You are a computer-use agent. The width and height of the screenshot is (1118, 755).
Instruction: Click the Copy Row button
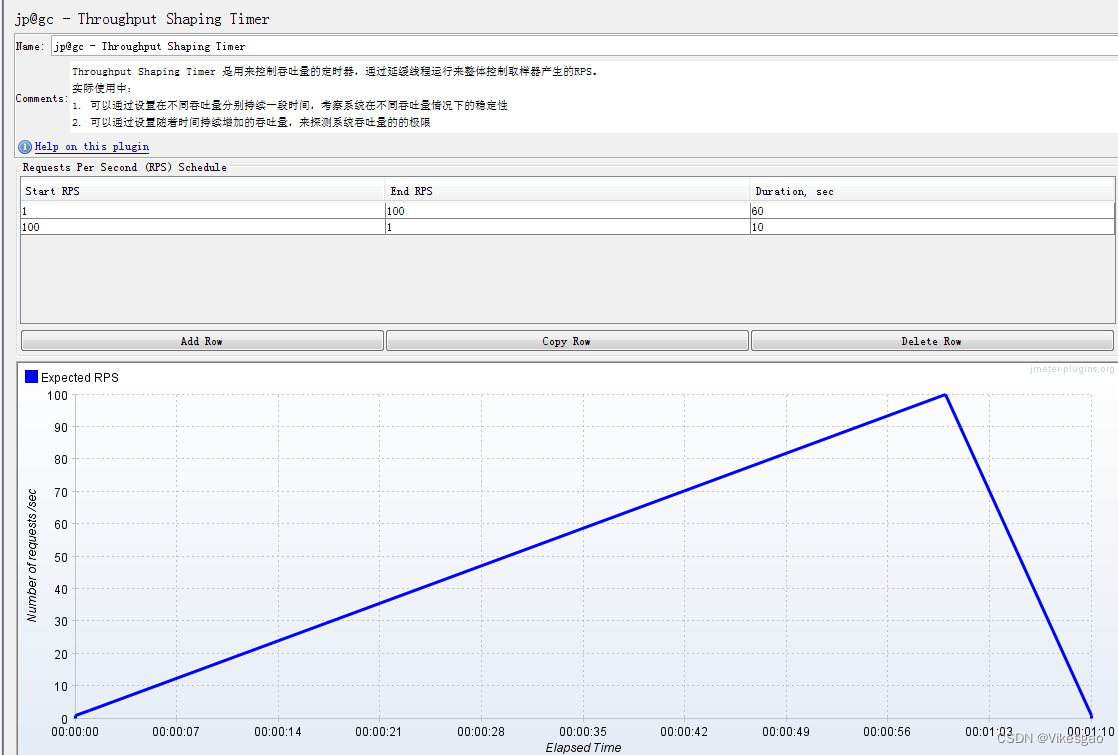(567, 341)
